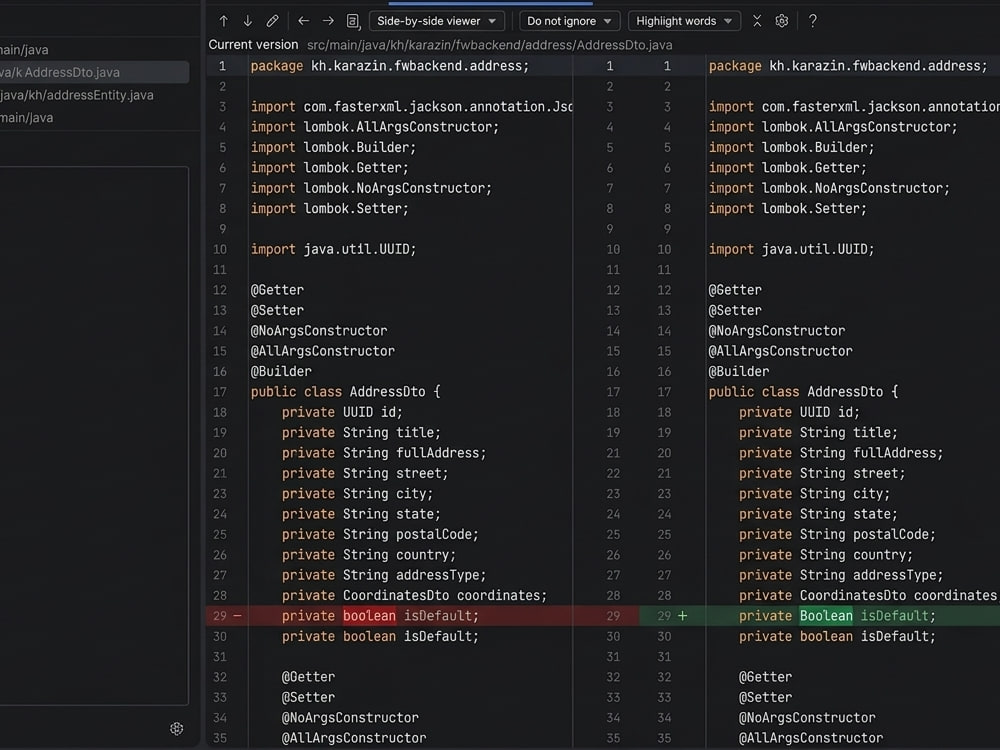Click 'private String state;' in right pane

coord(818,514)
